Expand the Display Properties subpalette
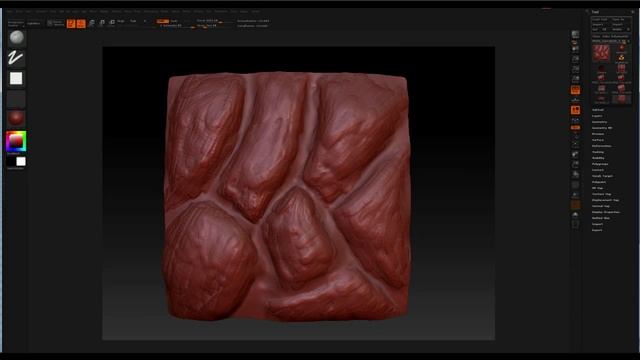640x360 pixels. [606, 212]
